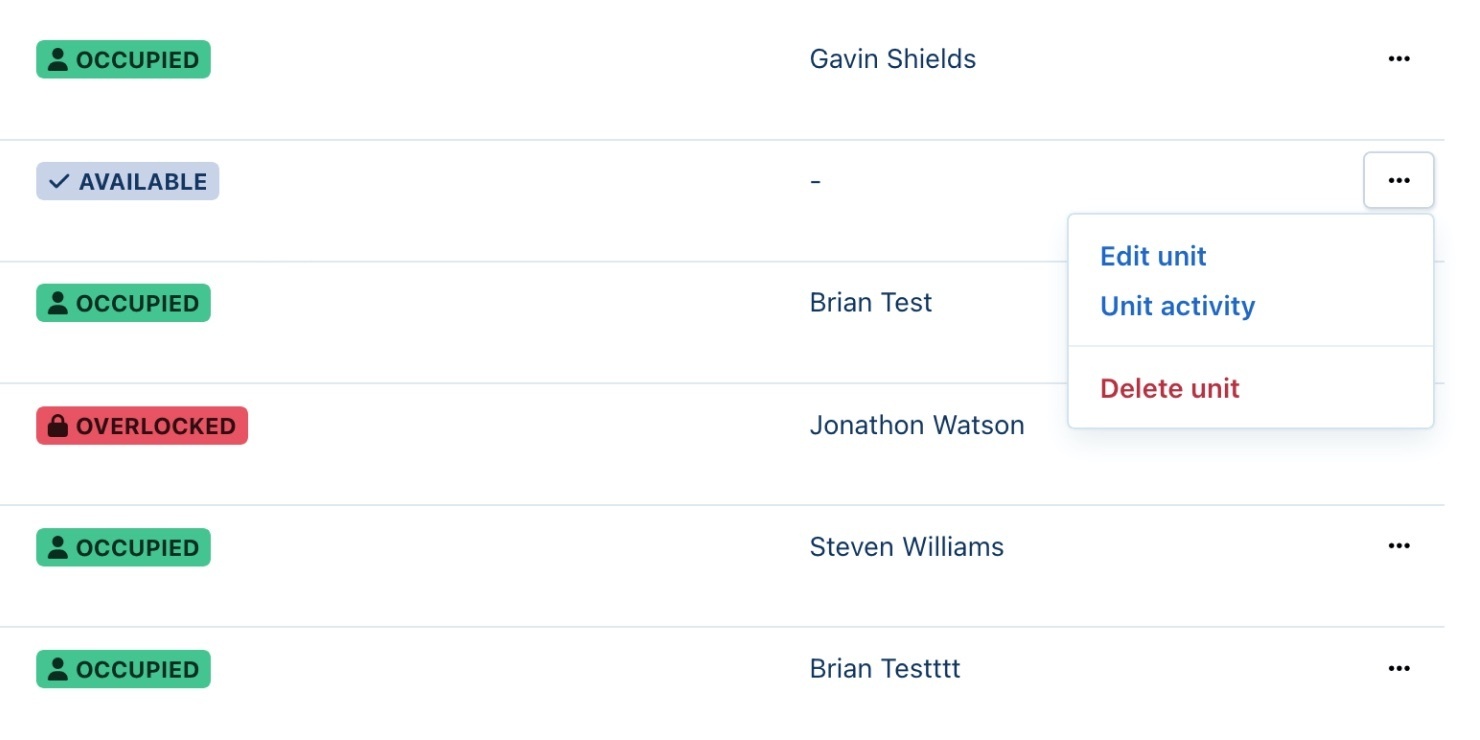The image size is (1480, 740).
Task: Close the open three-dot menu on Available row
Action: [1398, 181]
